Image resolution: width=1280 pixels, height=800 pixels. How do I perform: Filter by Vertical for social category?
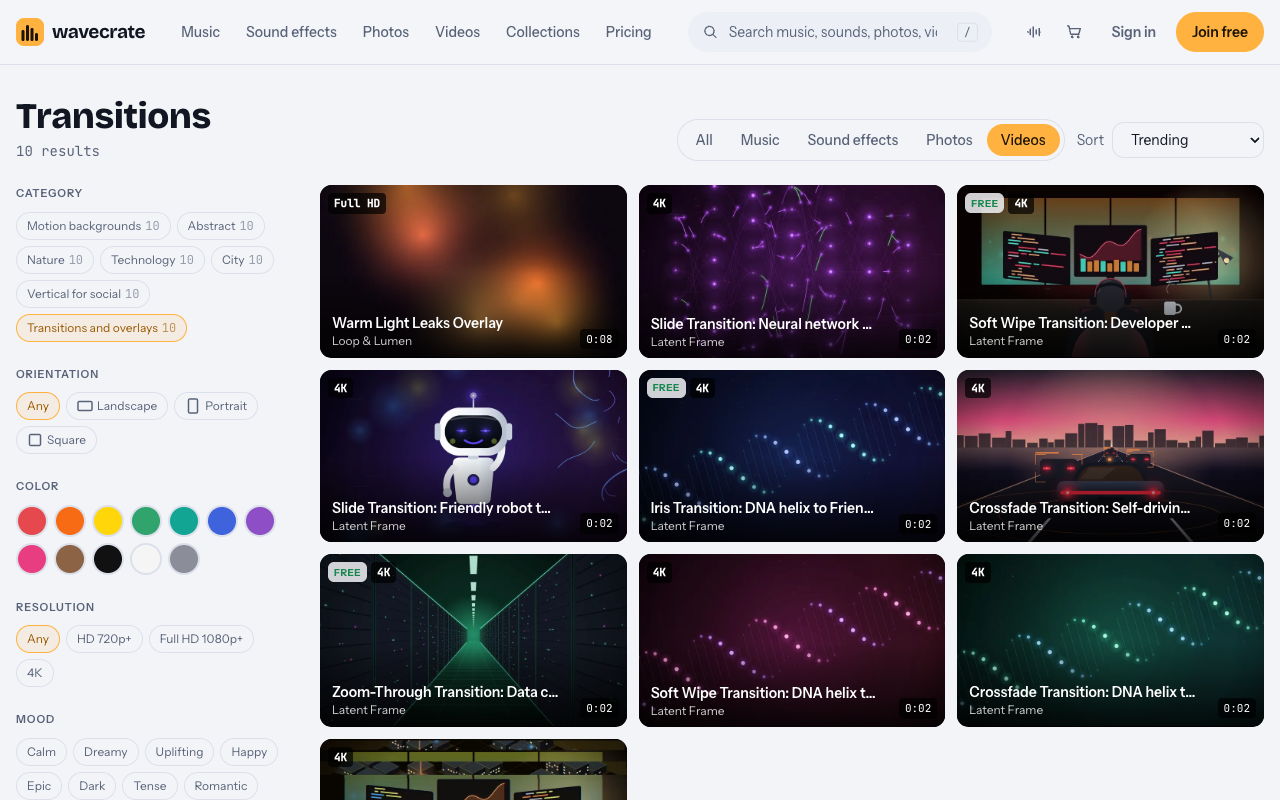[83, 294]
